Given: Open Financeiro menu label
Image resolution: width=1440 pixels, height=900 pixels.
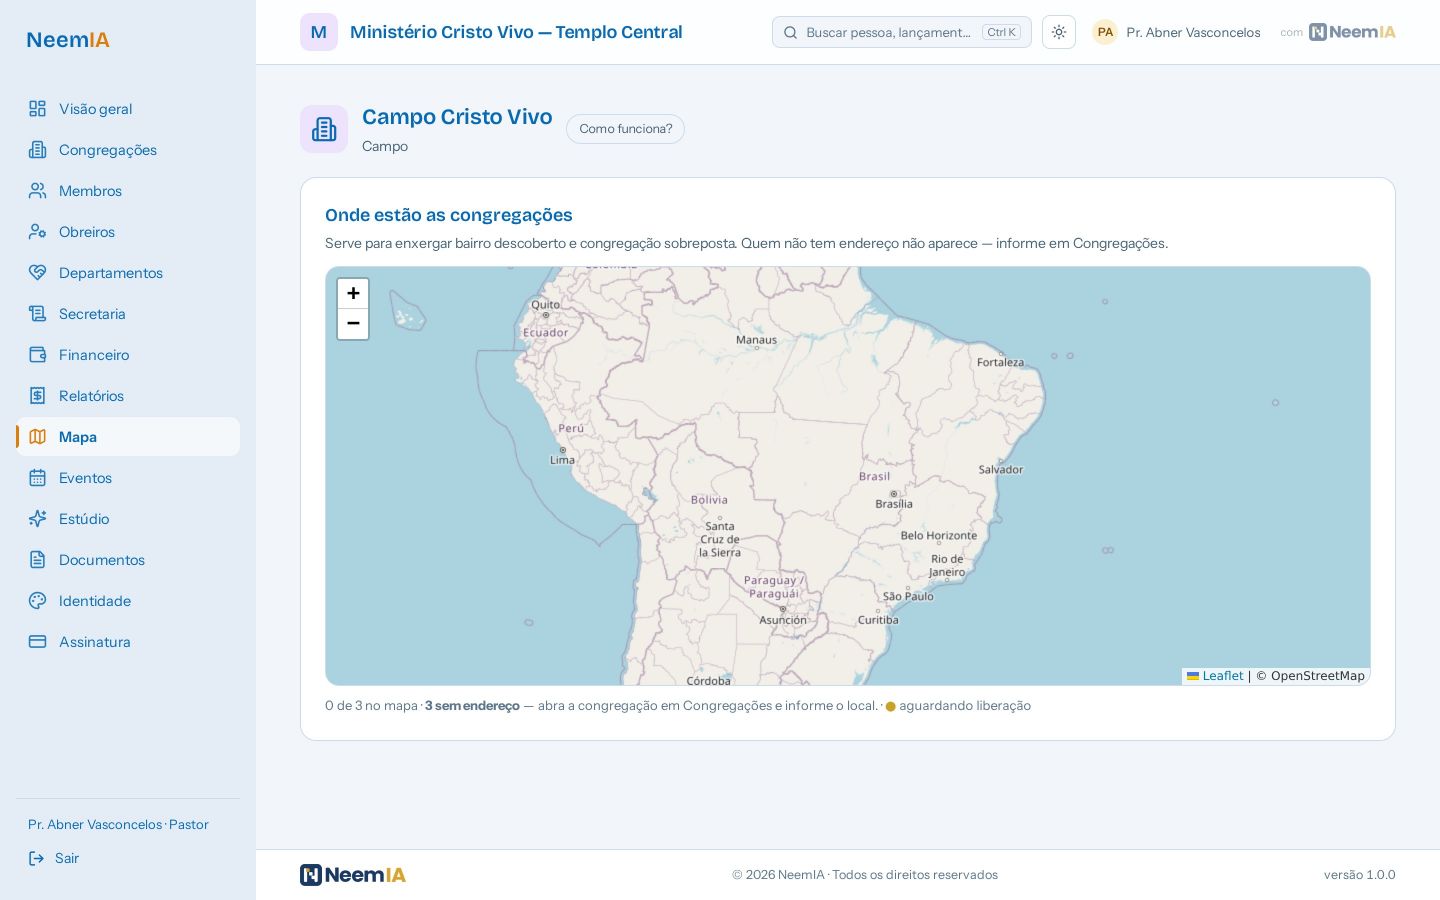Looking at the screenshot, I should 94,355.
